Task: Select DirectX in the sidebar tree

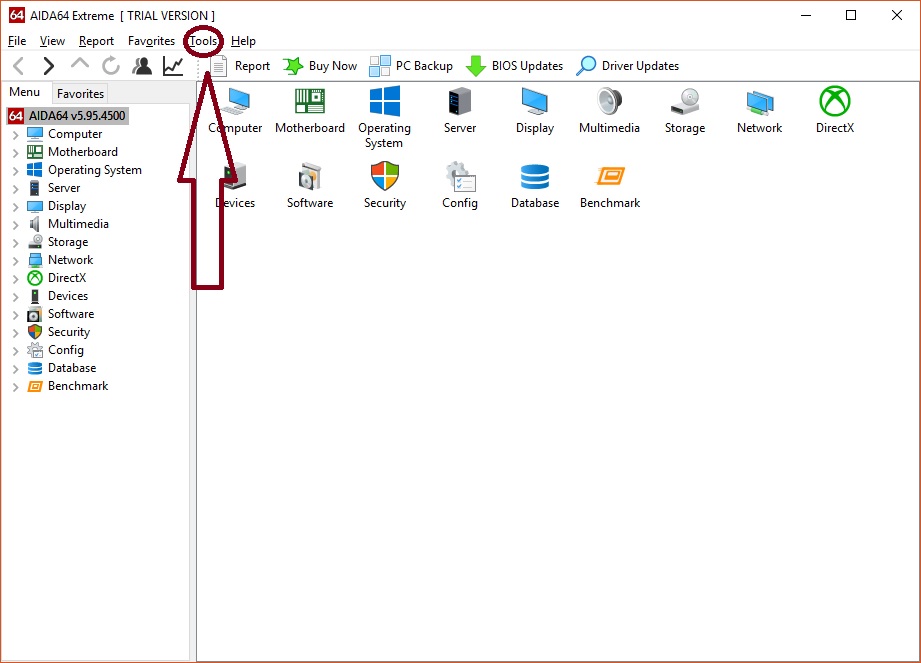Action: (x=67, y=278)
